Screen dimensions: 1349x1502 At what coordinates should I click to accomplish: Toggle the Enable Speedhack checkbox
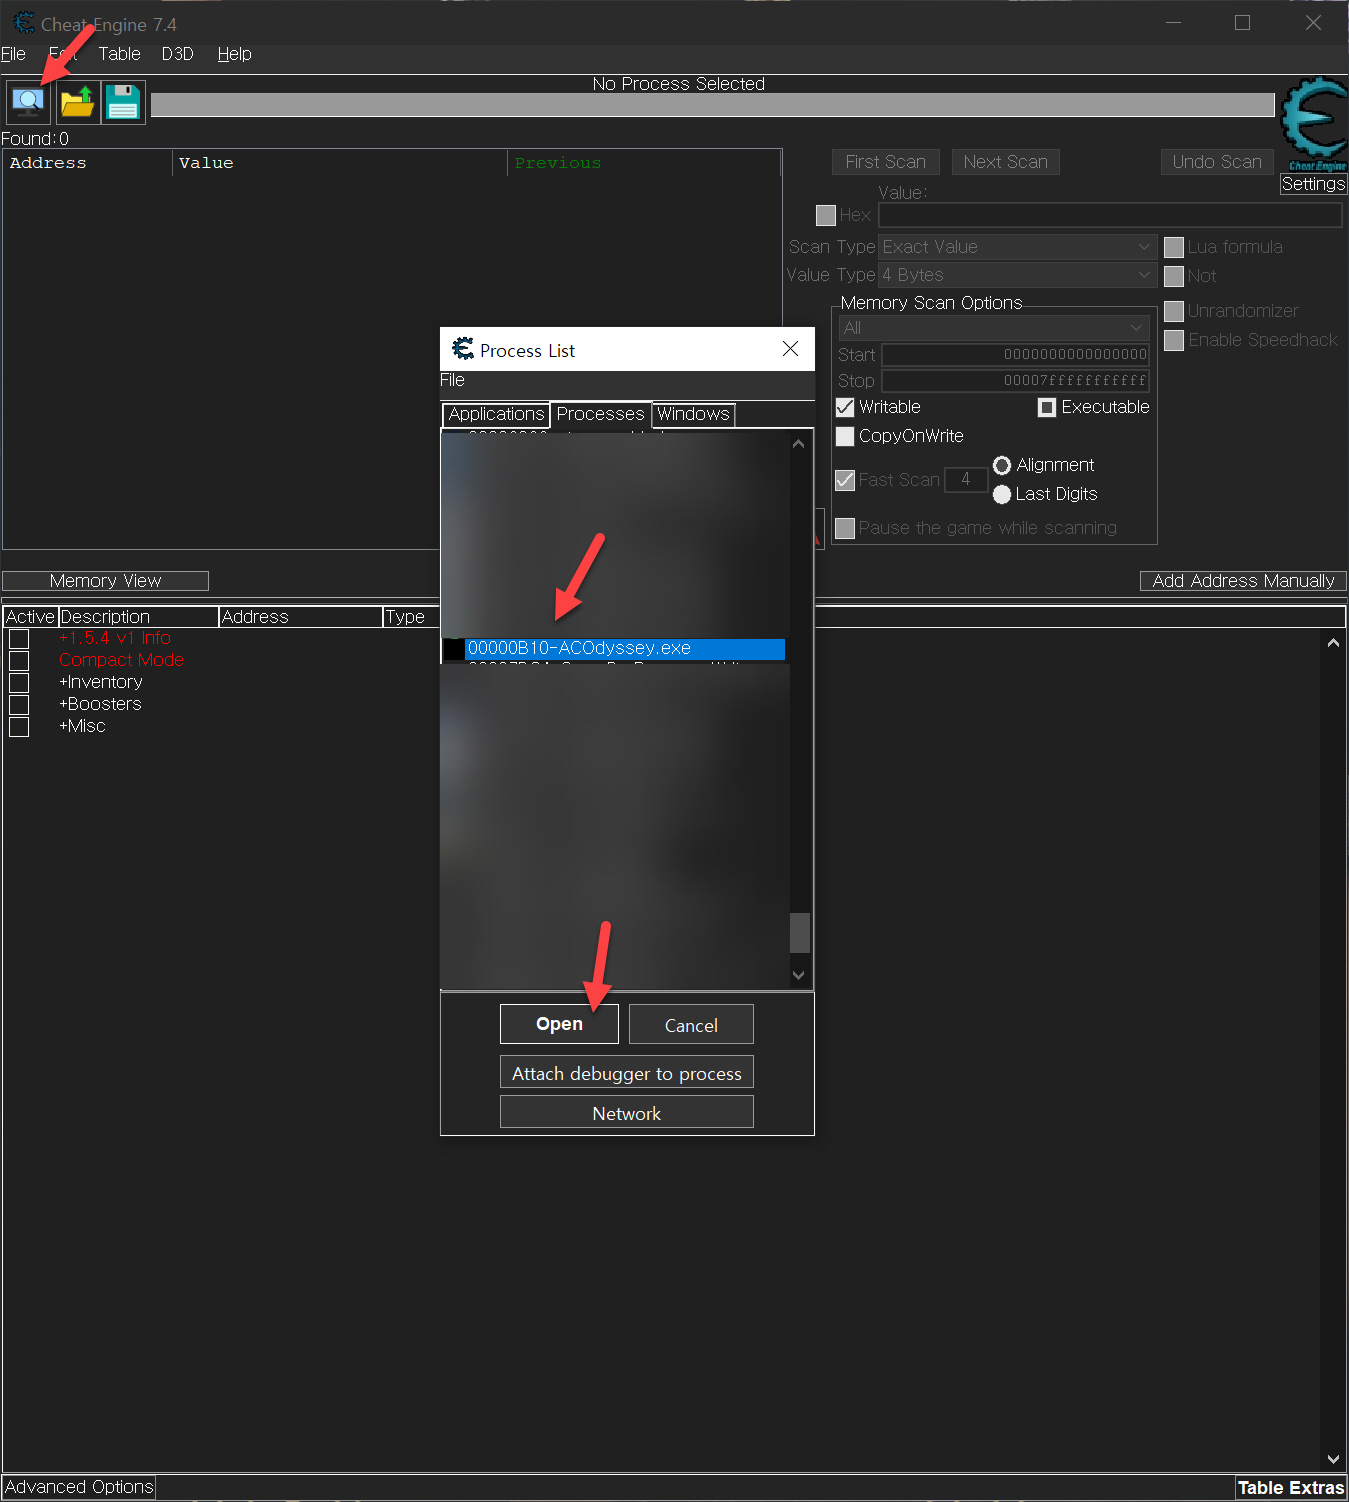click(x=1174, y=340)
